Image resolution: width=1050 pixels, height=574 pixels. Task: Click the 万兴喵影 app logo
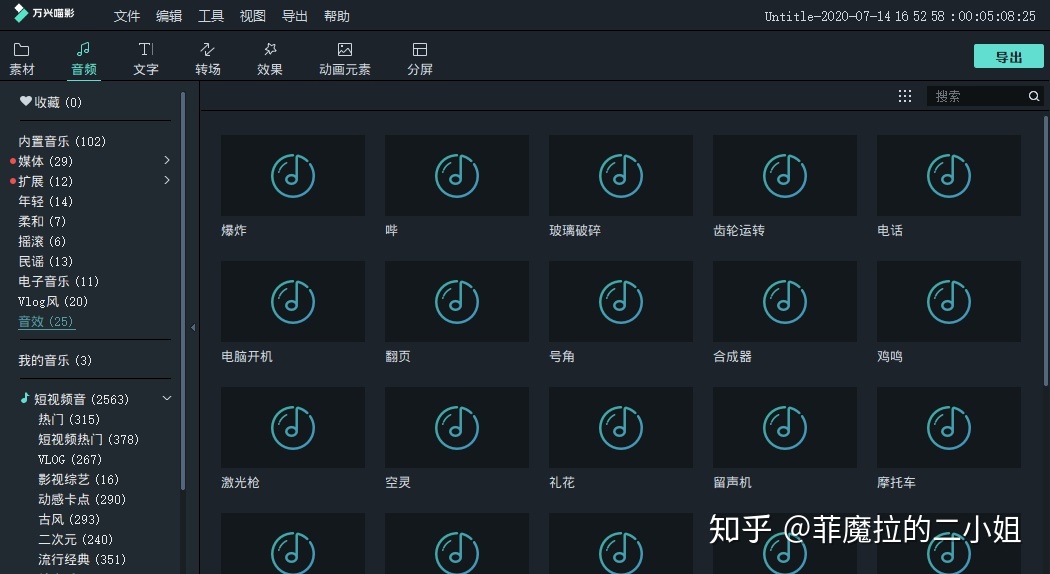click(44, 13)
